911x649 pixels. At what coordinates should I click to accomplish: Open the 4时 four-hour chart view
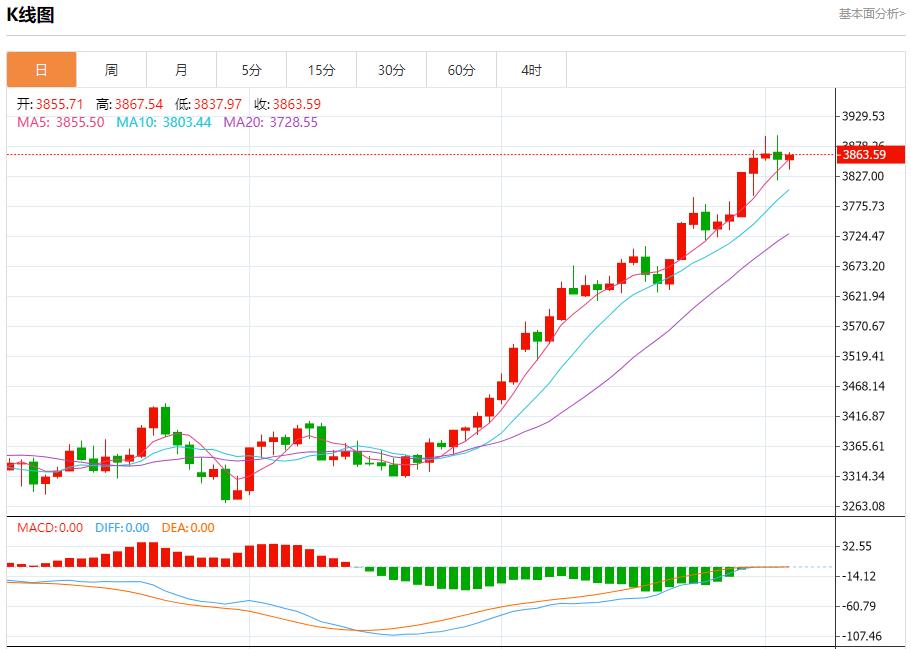tap(531, 70)
